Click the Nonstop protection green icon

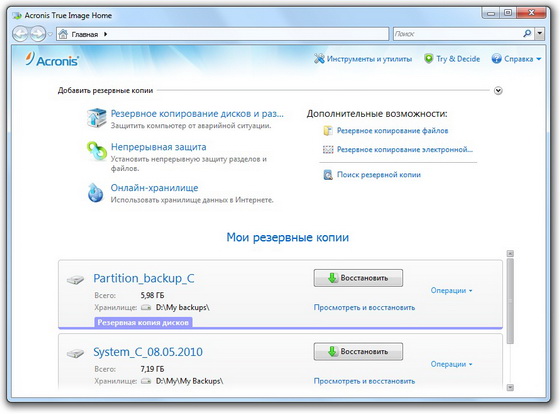pos(97,151)
